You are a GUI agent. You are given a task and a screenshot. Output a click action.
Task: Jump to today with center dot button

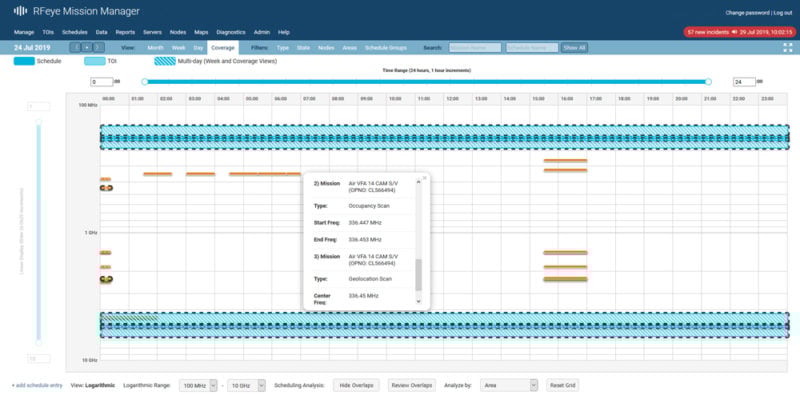pos(87,47)
